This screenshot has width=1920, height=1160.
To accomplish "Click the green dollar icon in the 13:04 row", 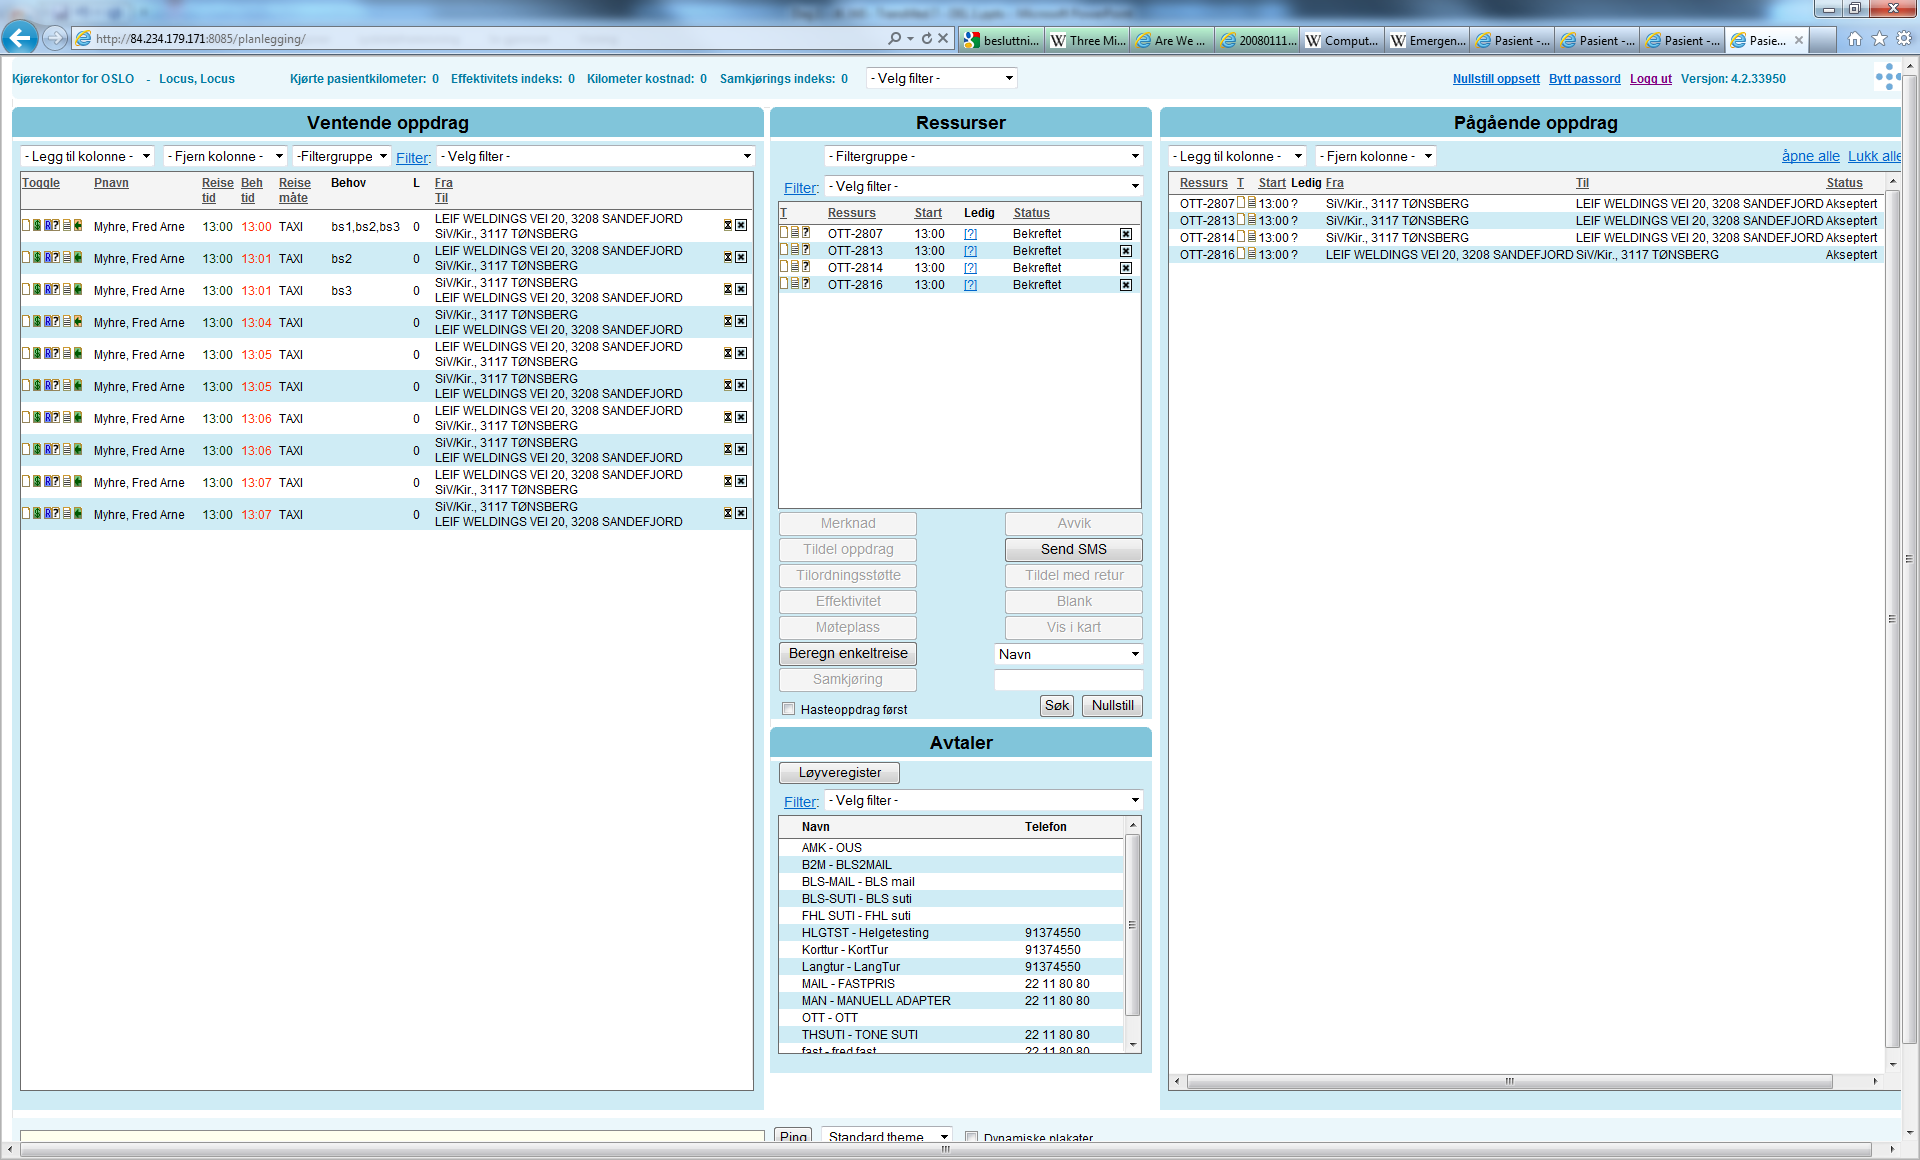I will click(37, 322).
